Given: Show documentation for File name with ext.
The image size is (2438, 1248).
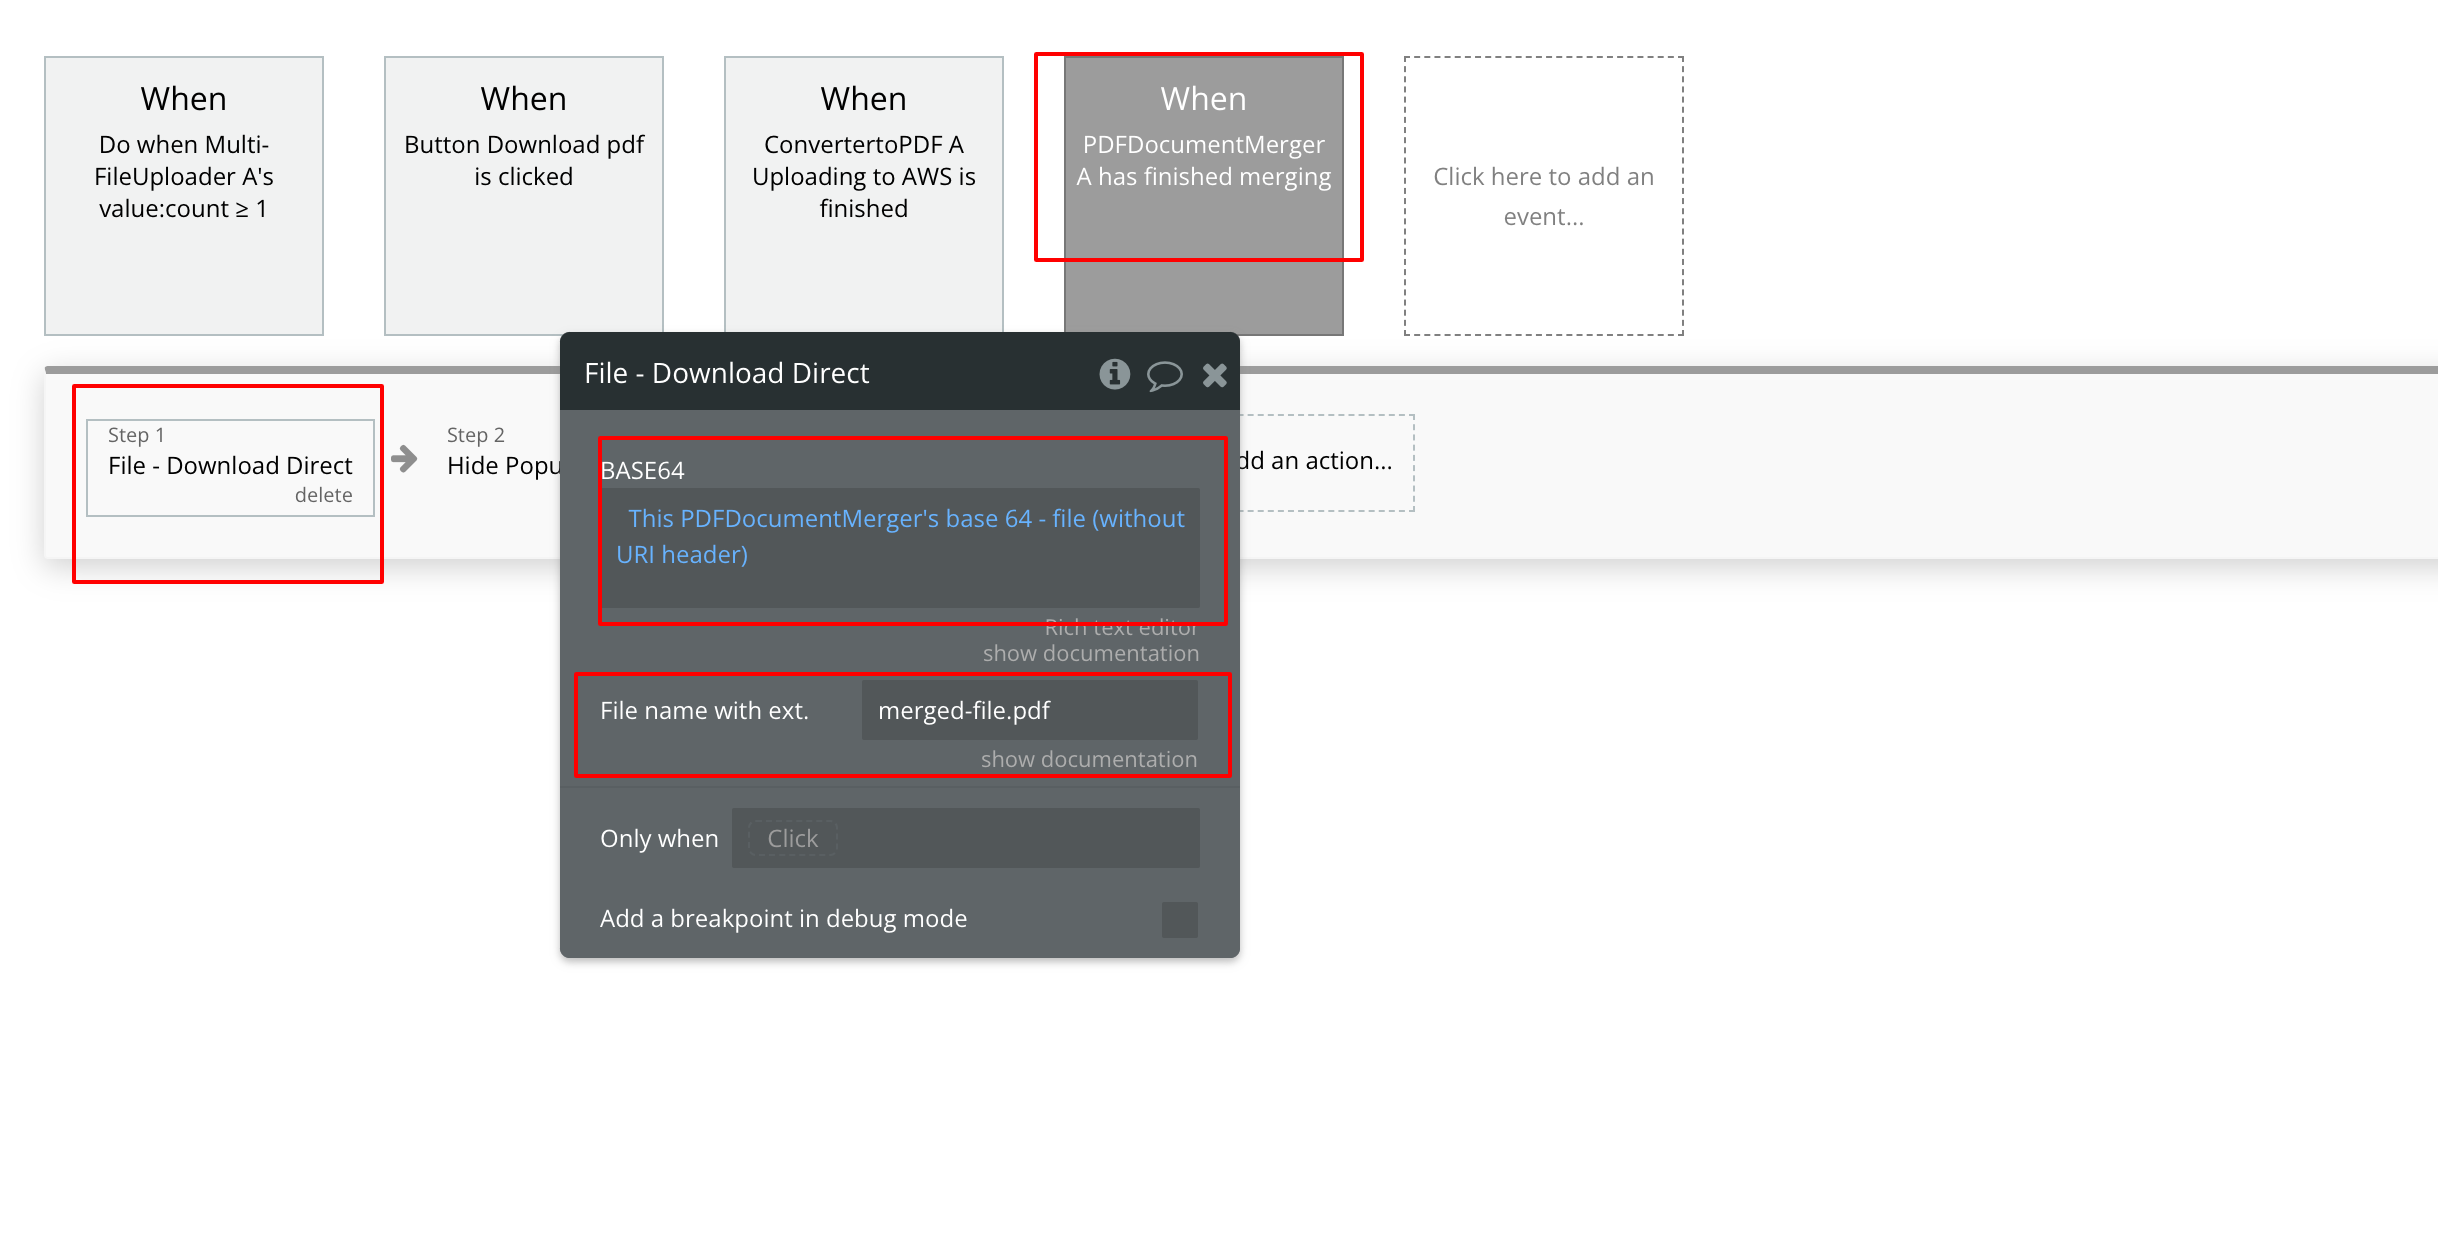Looking at the screenshot, I should point(1088,759).
